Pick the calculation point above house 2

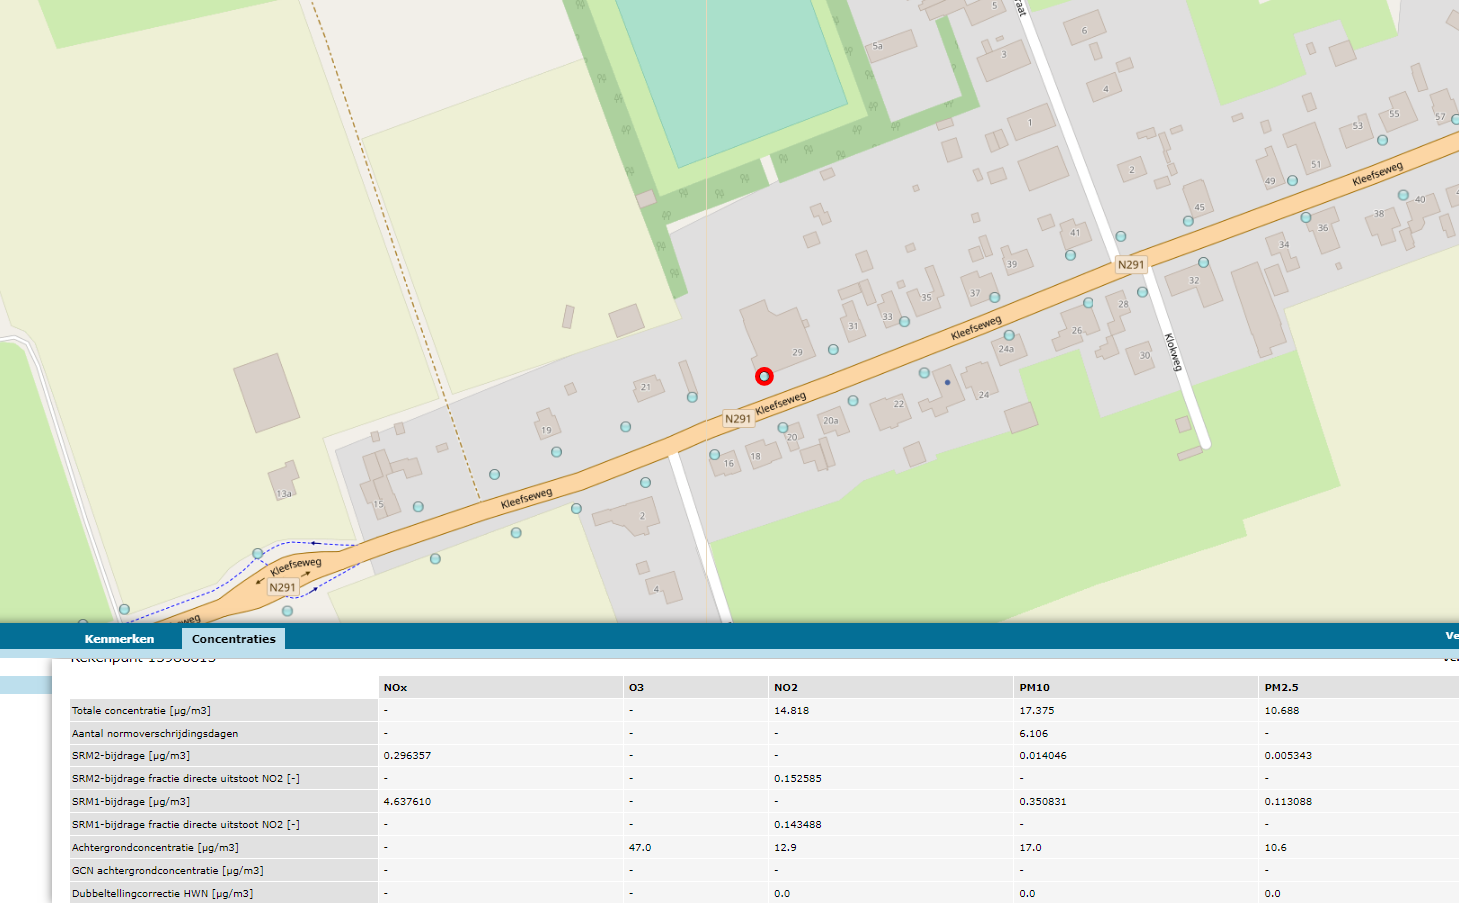pyautogui.click(x=645, y=482)
